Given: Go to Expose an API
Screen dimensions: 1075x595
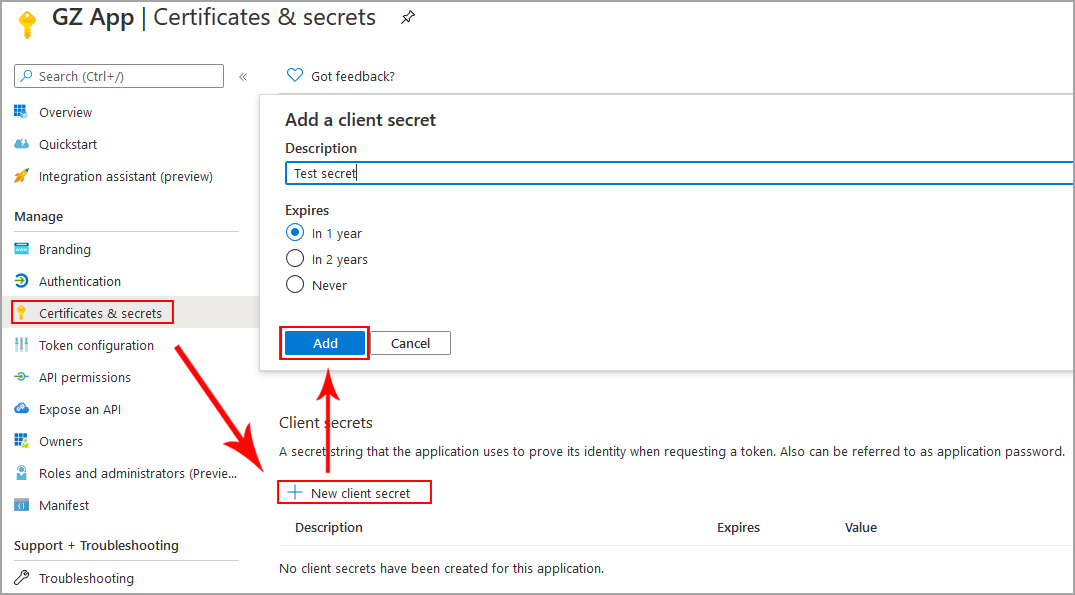Looking at the screenshot, I should pos(79,409).
